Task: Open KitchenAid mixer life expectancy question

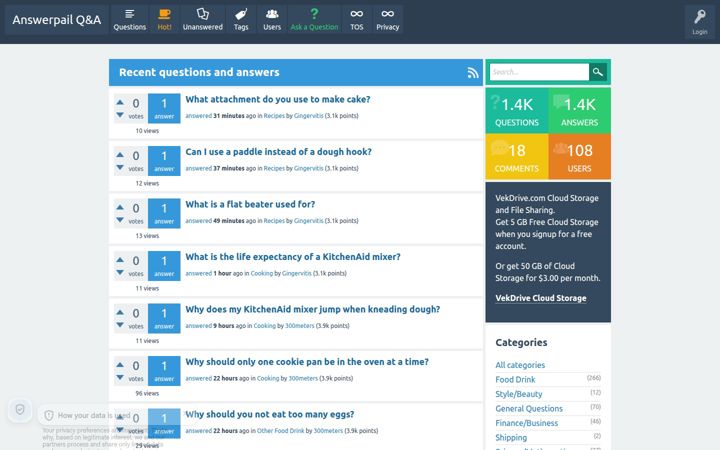Action: pos(293,257)
